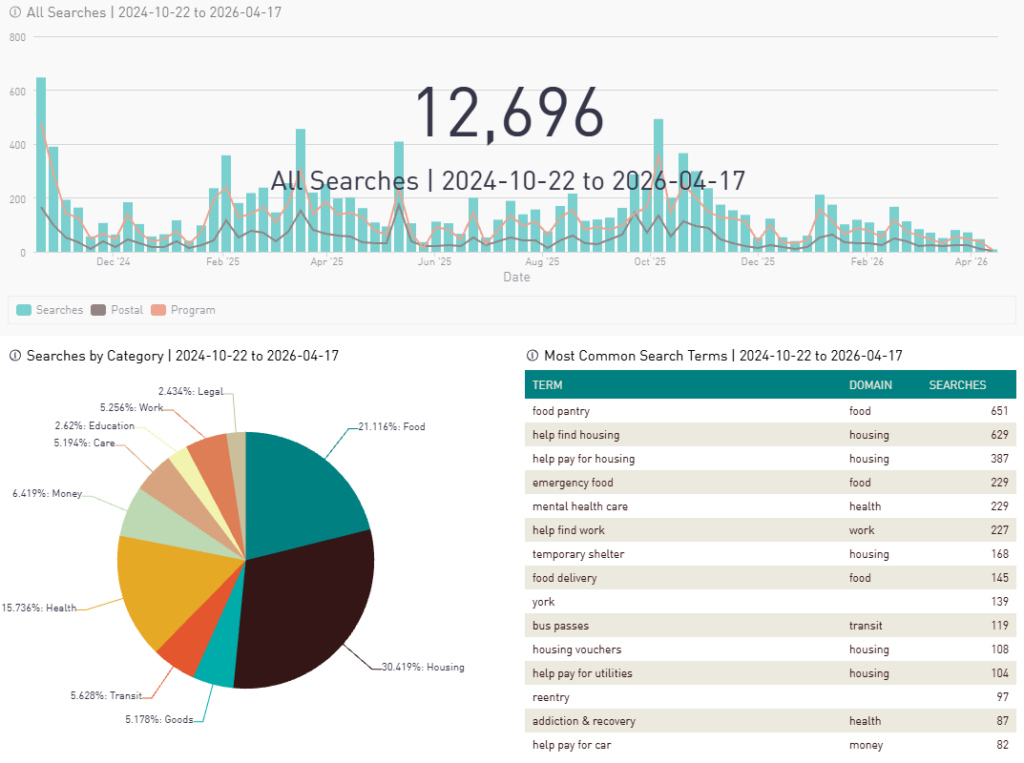Click info icon beside Most Common Search Terms
1024x763 pixels.
pyautogui.click(x=533, y=356)
